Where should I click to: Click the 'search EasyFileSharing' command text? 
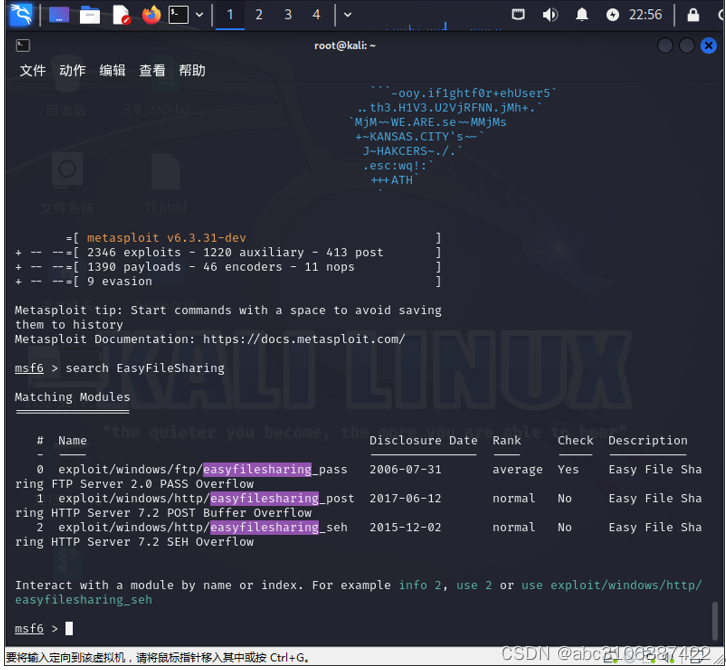[145, 368]
